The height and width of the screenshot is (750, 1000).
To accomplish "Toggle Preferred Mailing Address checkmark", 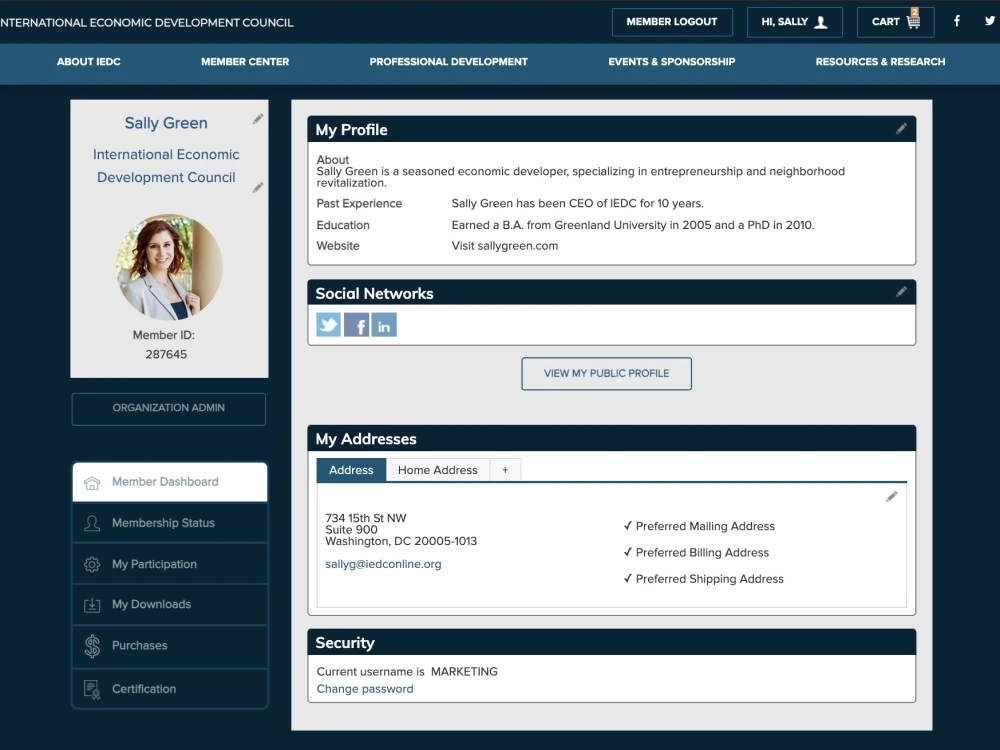I will [x=628, y=526].
